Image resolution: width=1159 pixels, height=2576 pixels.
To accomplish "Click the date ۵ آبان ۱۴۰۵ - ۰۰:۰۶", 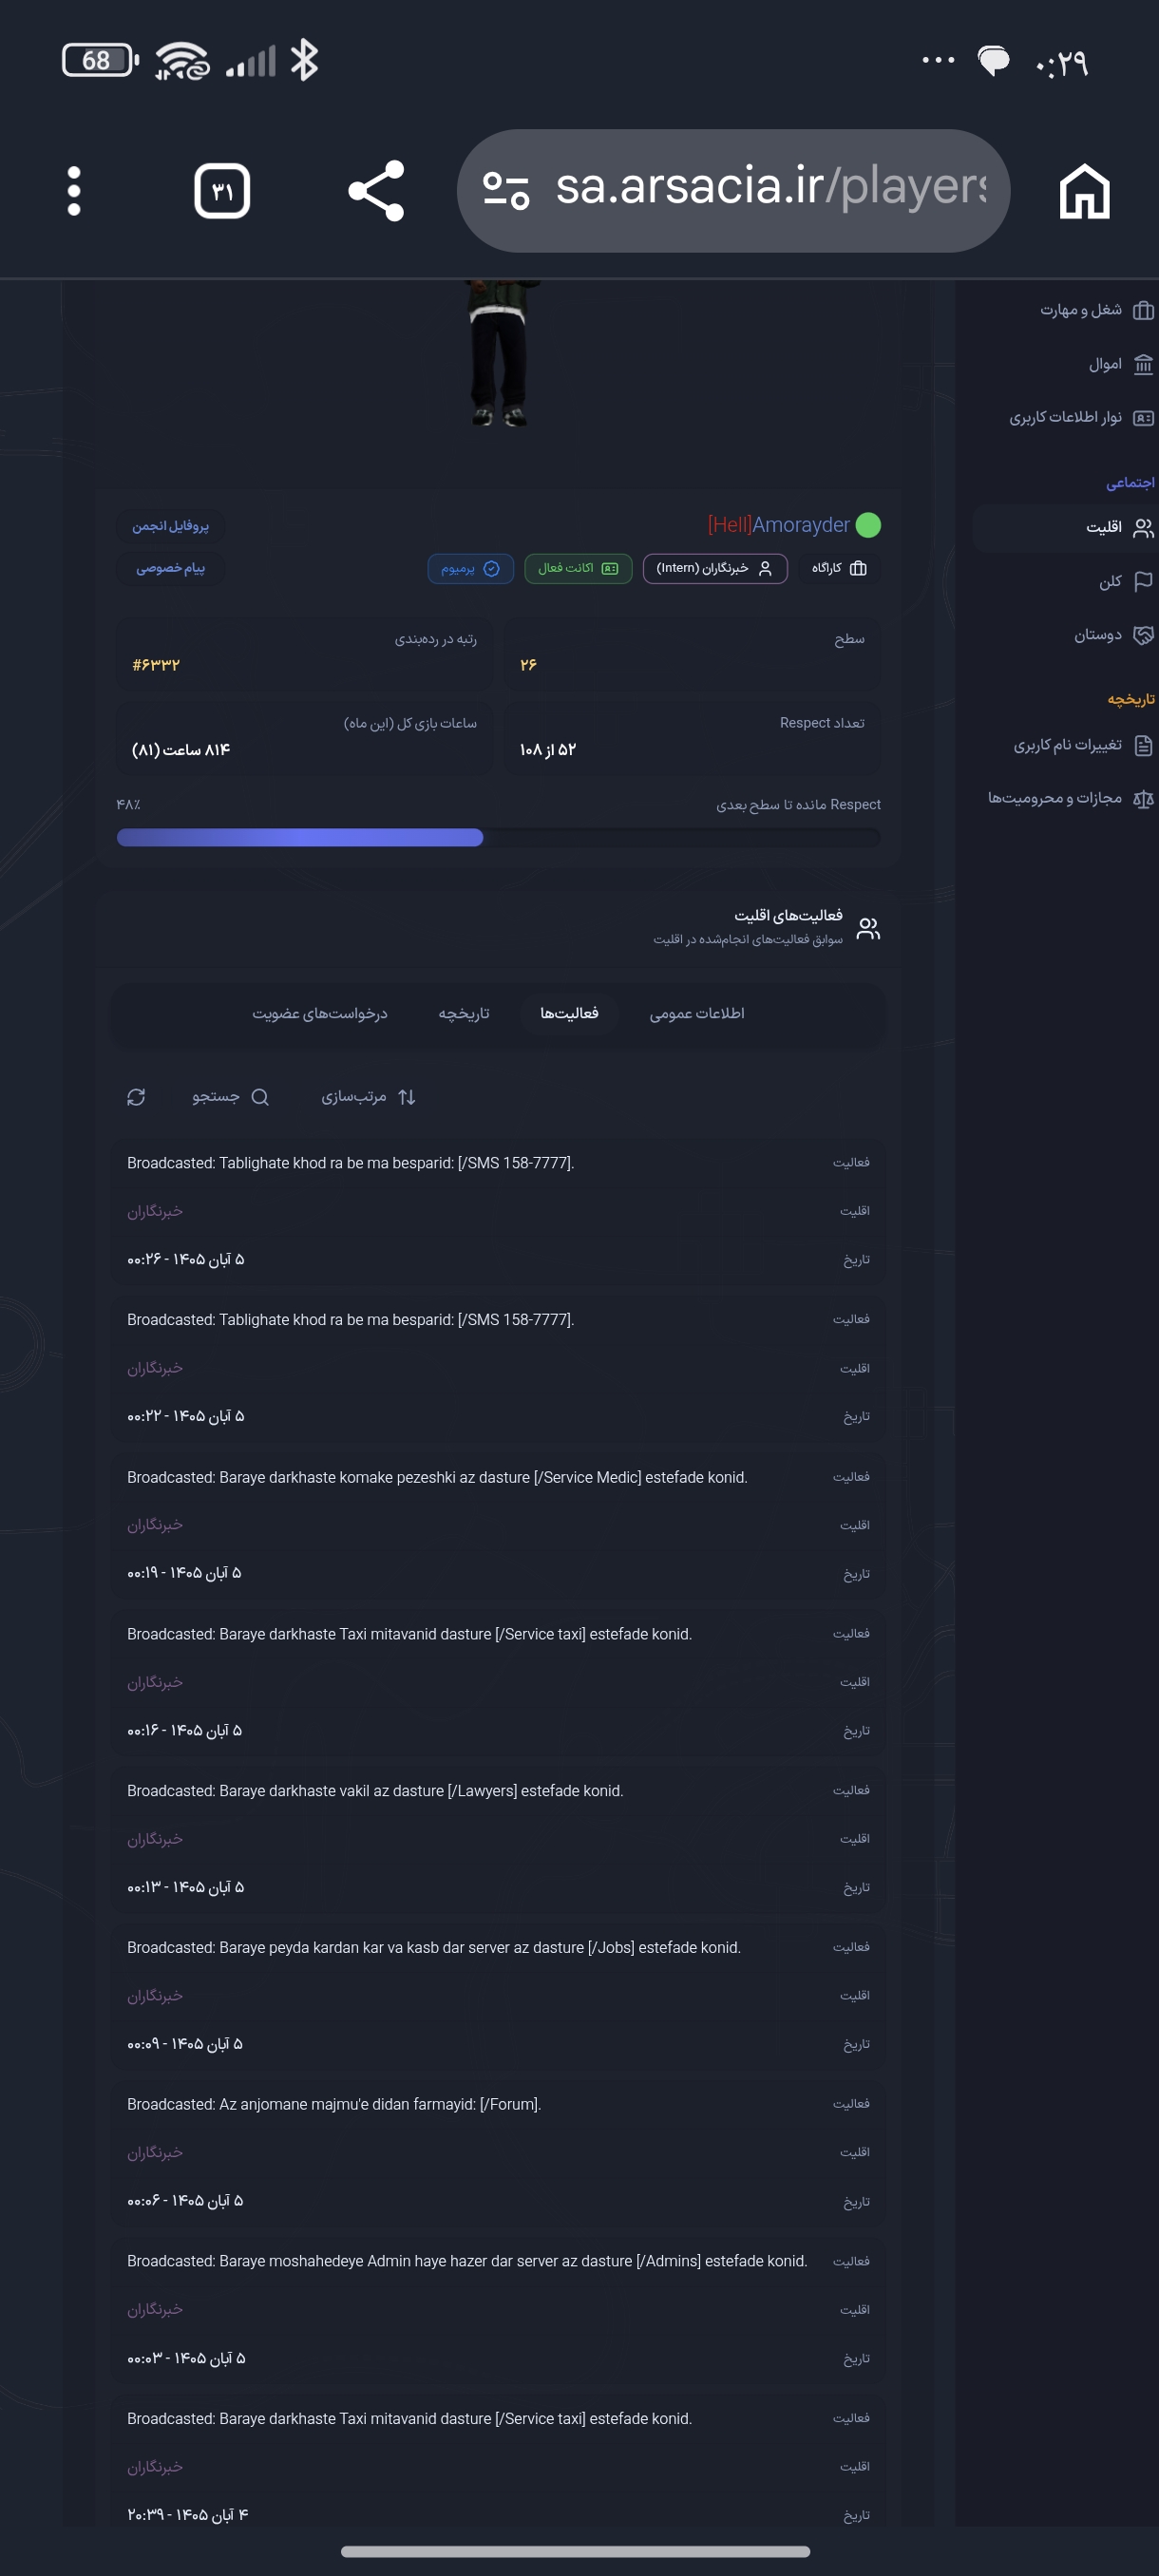I will tap(185, 2201).
